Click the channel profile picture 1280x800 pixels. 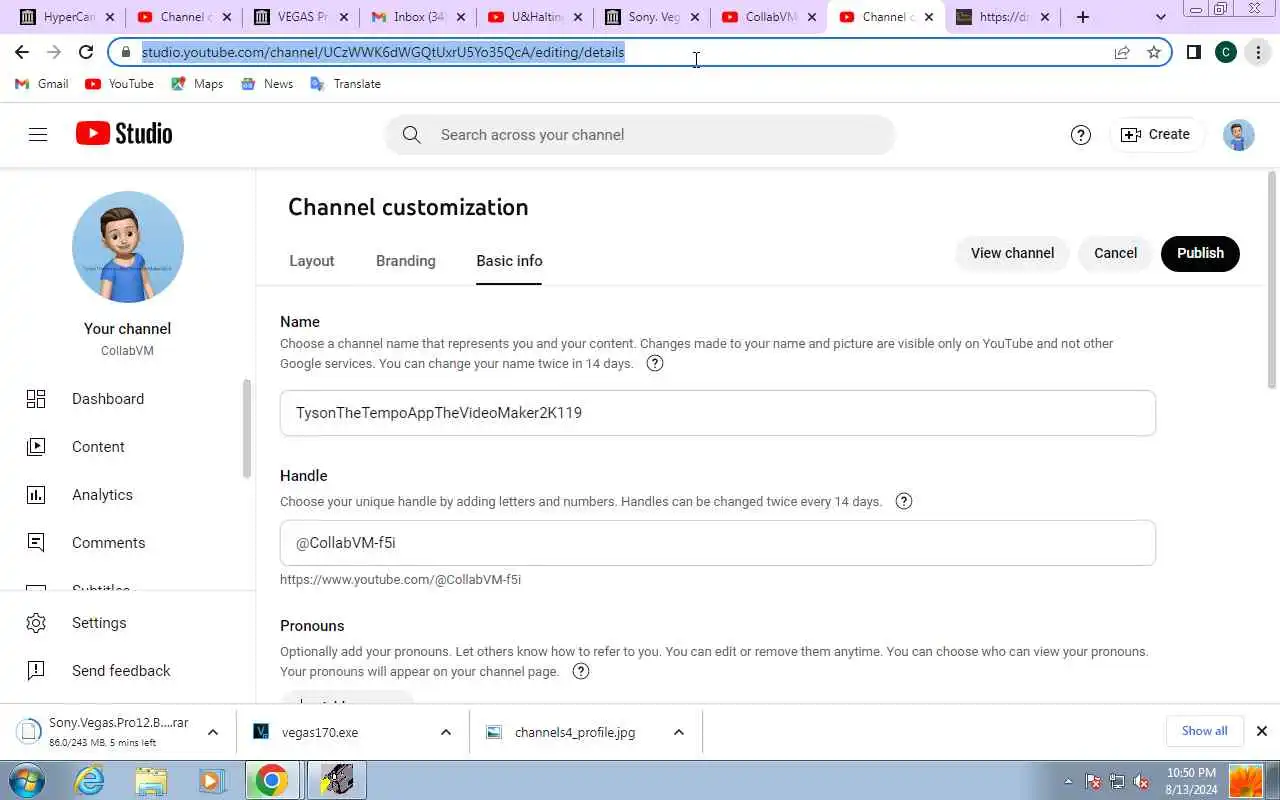[128, 247]
